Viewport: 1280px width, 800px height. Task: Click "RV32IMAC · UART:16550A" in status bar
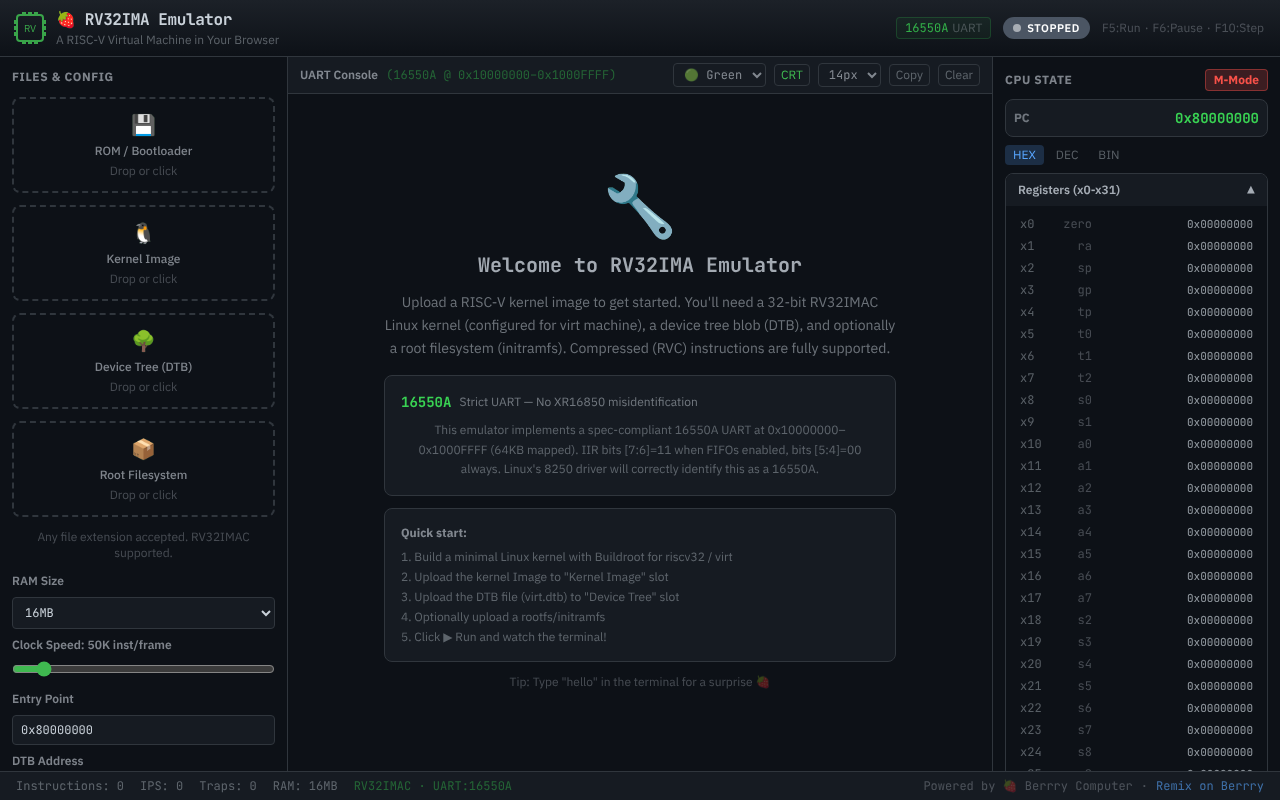[433, 786]
